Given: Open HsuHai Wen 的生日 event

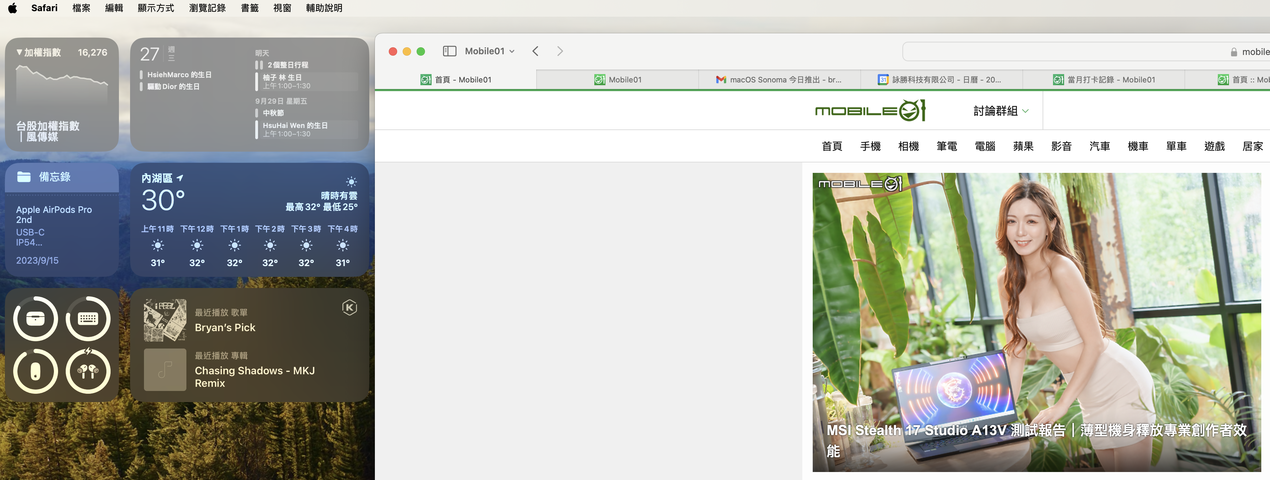Looking at the screenshot, I should [x=306, y=130].
